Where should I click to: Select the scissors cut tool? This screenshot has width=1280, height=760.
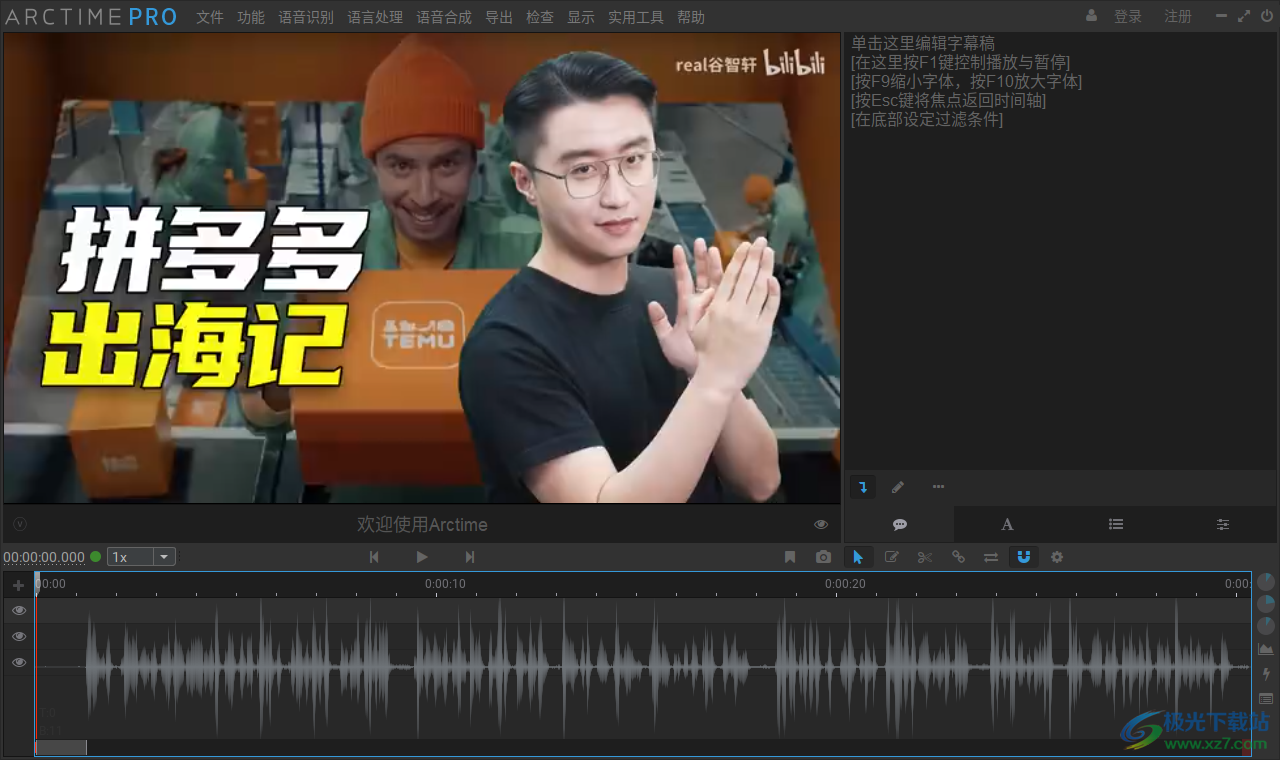tap(925, 557)
